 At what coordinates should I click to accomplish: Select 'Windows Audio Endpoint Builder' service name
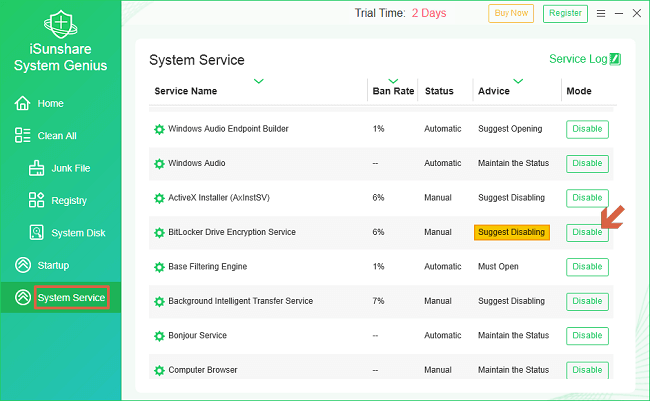tap(228, 129)
